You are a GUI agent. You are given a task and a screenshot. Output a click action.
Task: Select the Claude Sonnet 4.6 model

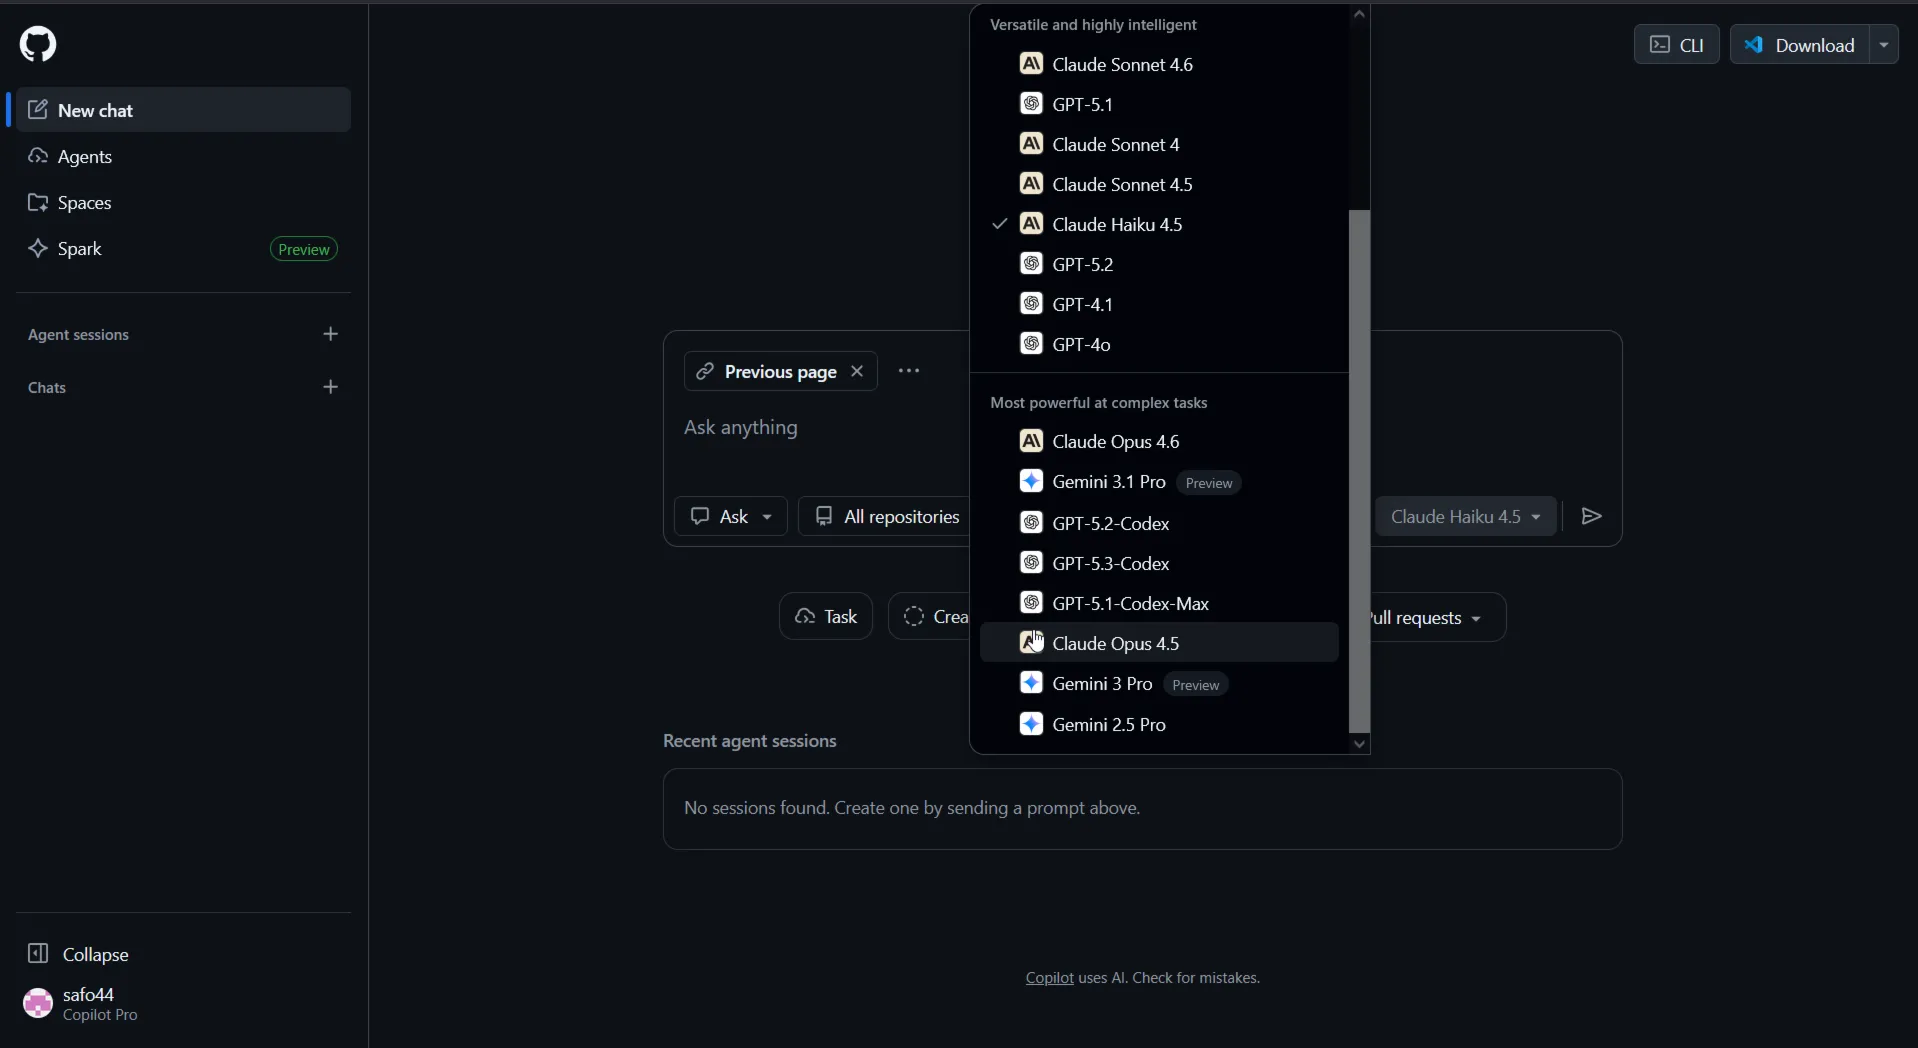coord(1159,64)
